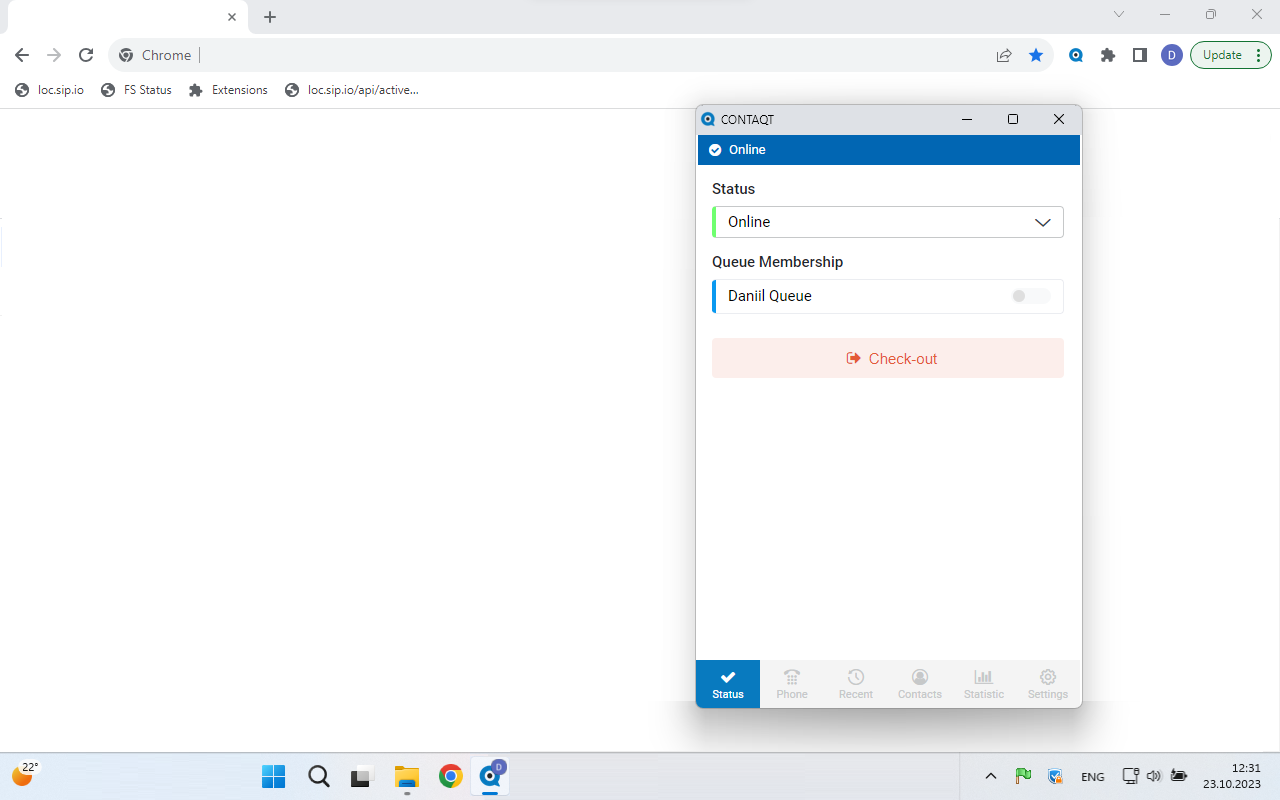Viewport: 1280px width, 800px height.
Task: Toggle the Chrome bookmarks star
Action: tap(1036, 55)
